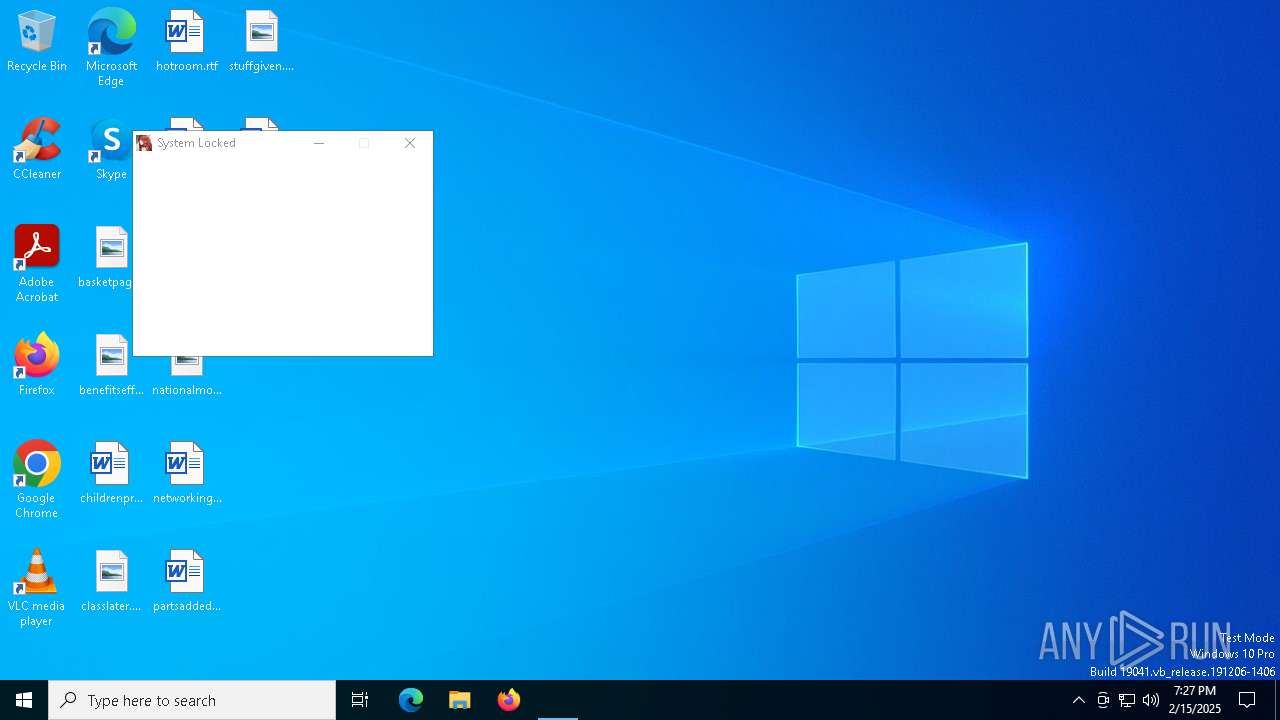The height and width of the screenshot is (720, 1280).
Task: Open File Explorer from the taskbar
Action: tap(460, 700)
